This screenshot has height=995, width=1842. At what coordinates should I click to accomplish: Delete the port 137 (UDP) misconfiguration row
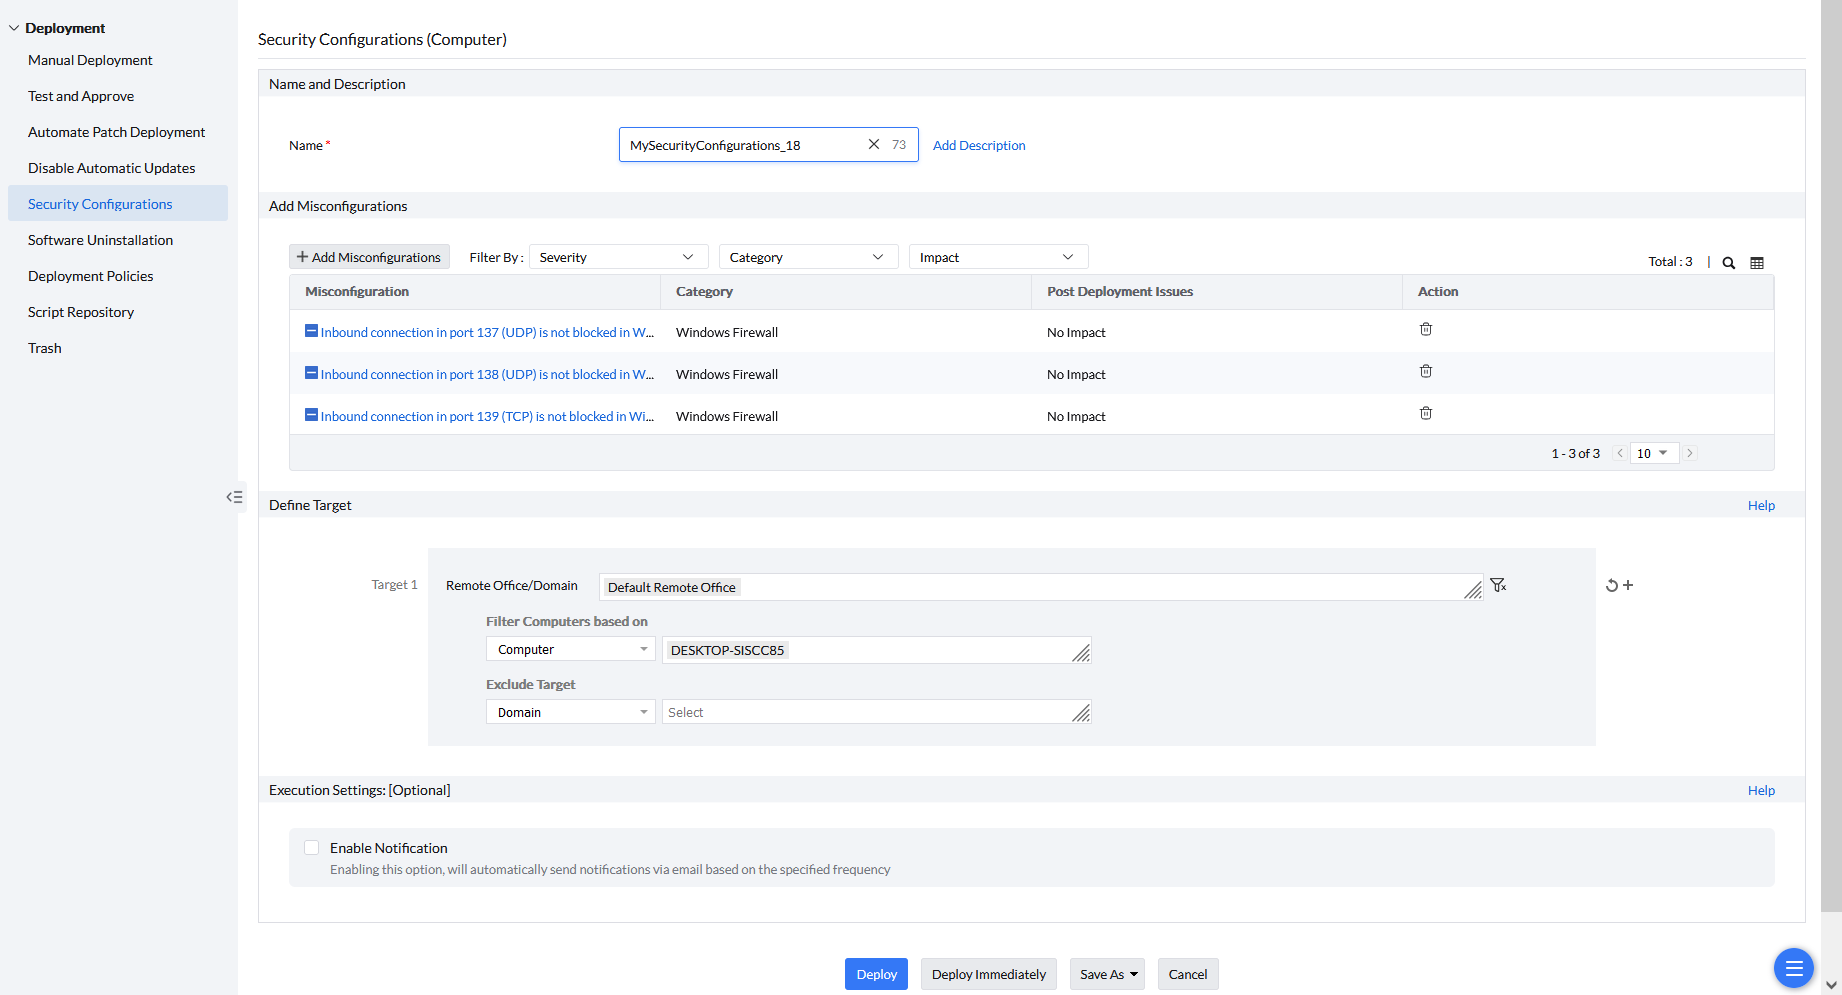click(x=1426, y=329)
